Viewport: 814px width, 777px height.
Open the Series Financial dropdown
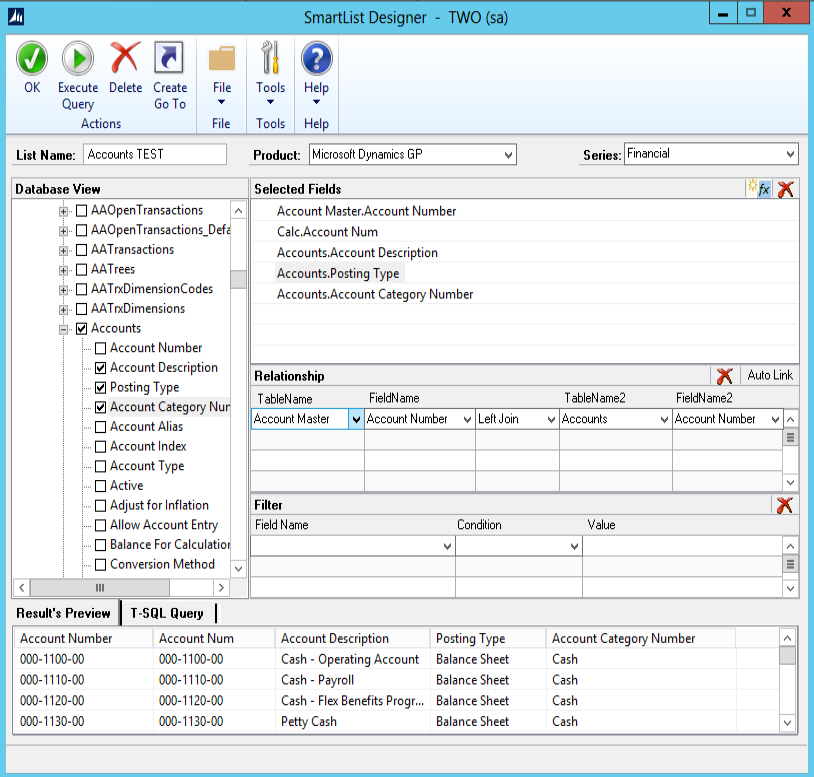(790, 154)
